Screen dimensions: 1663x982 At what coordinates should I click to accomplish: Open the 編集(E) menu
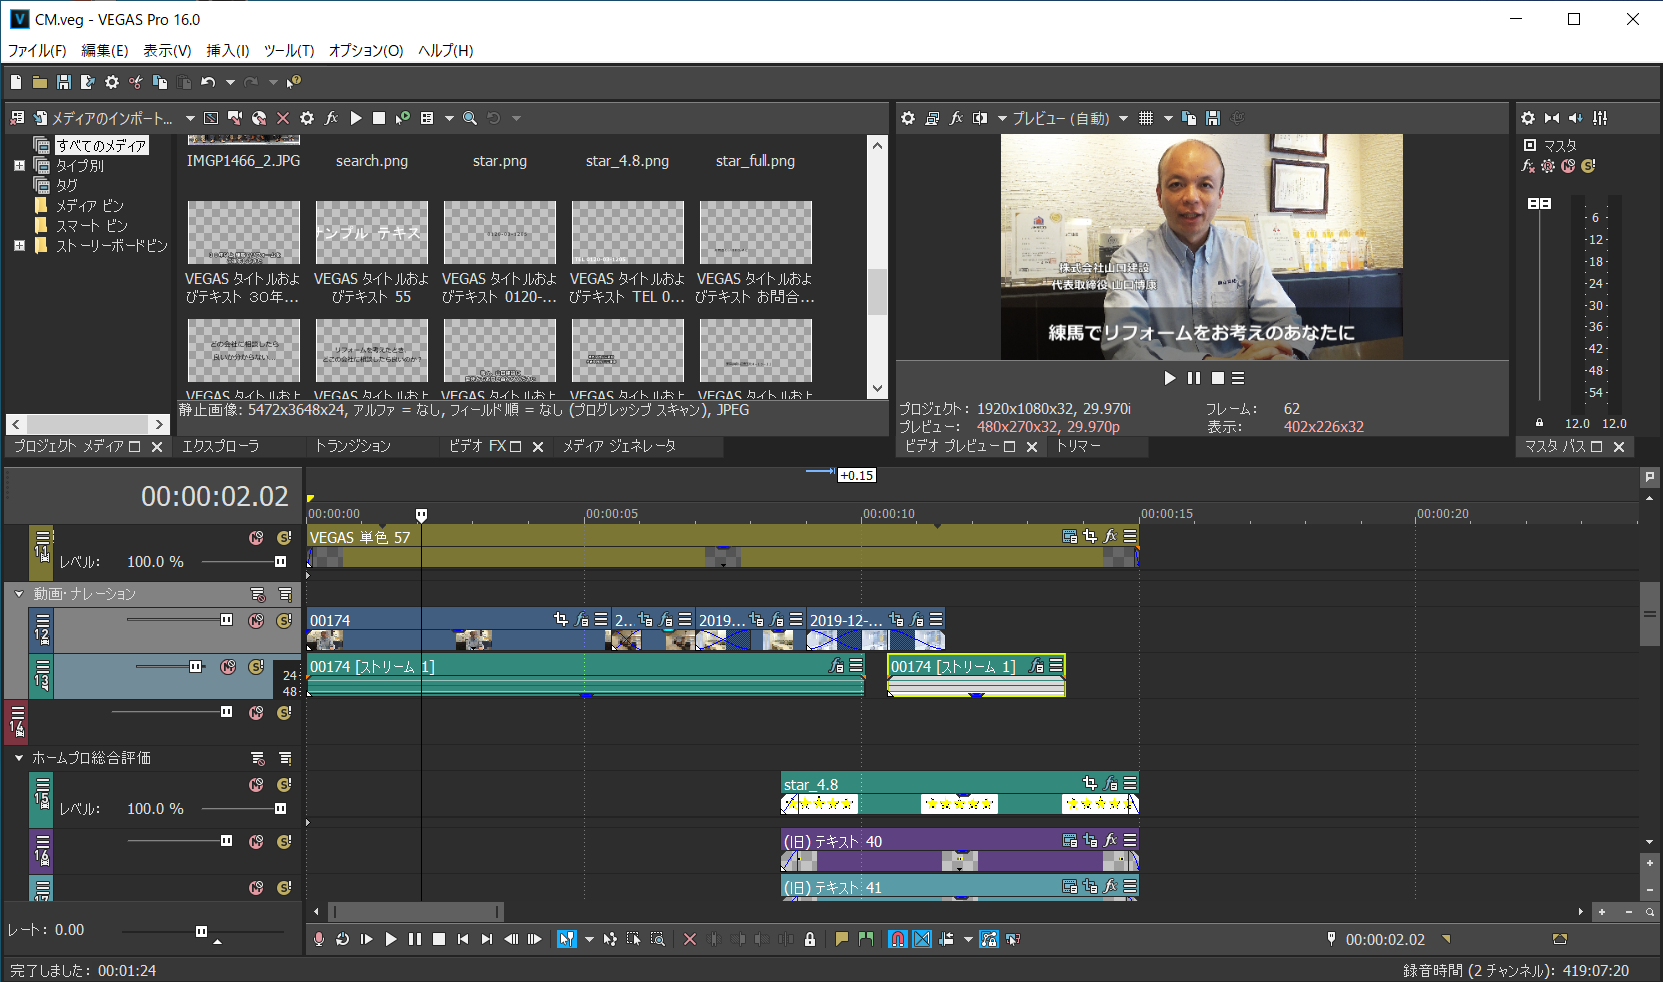pyautogui.click(x=104, y=50)
